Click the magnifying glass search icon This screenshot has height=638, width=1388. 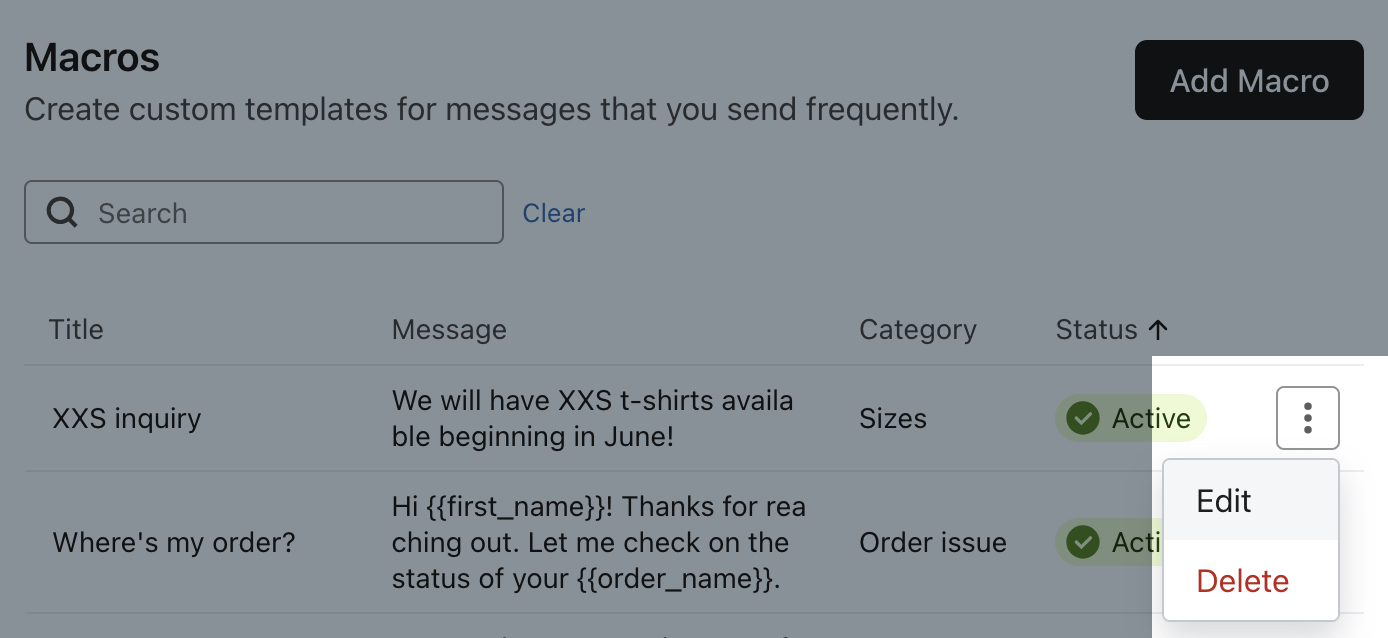pos(62,212)
